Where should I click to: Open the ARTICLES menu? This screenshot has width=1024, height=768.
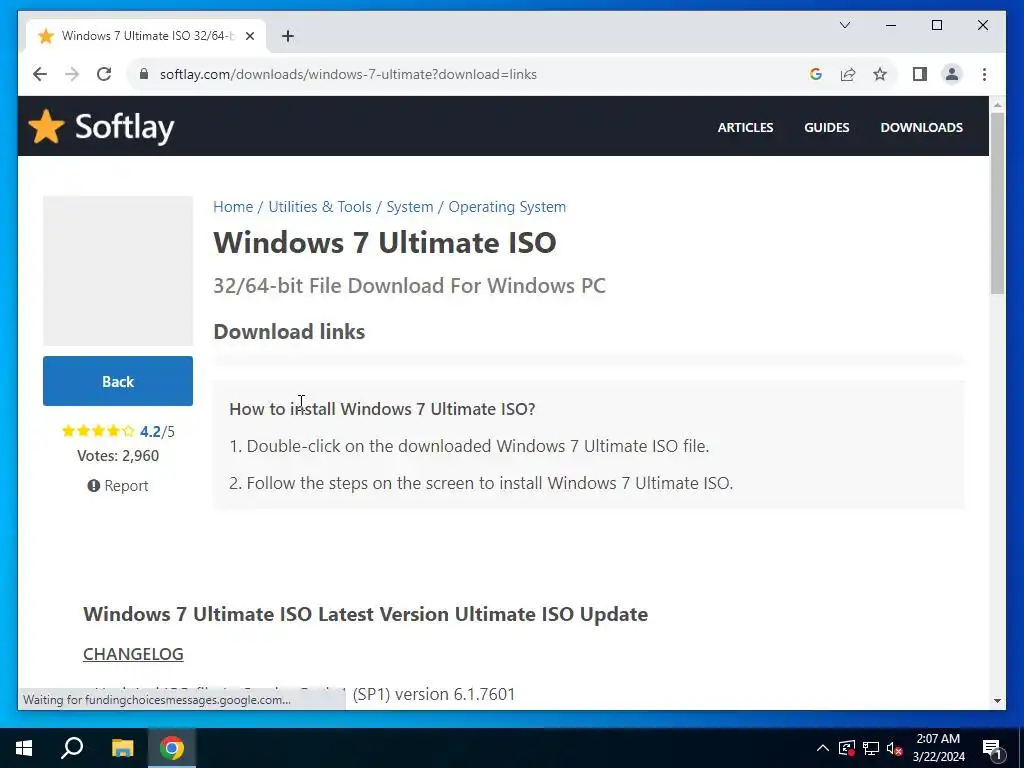[x=745, y=127]
